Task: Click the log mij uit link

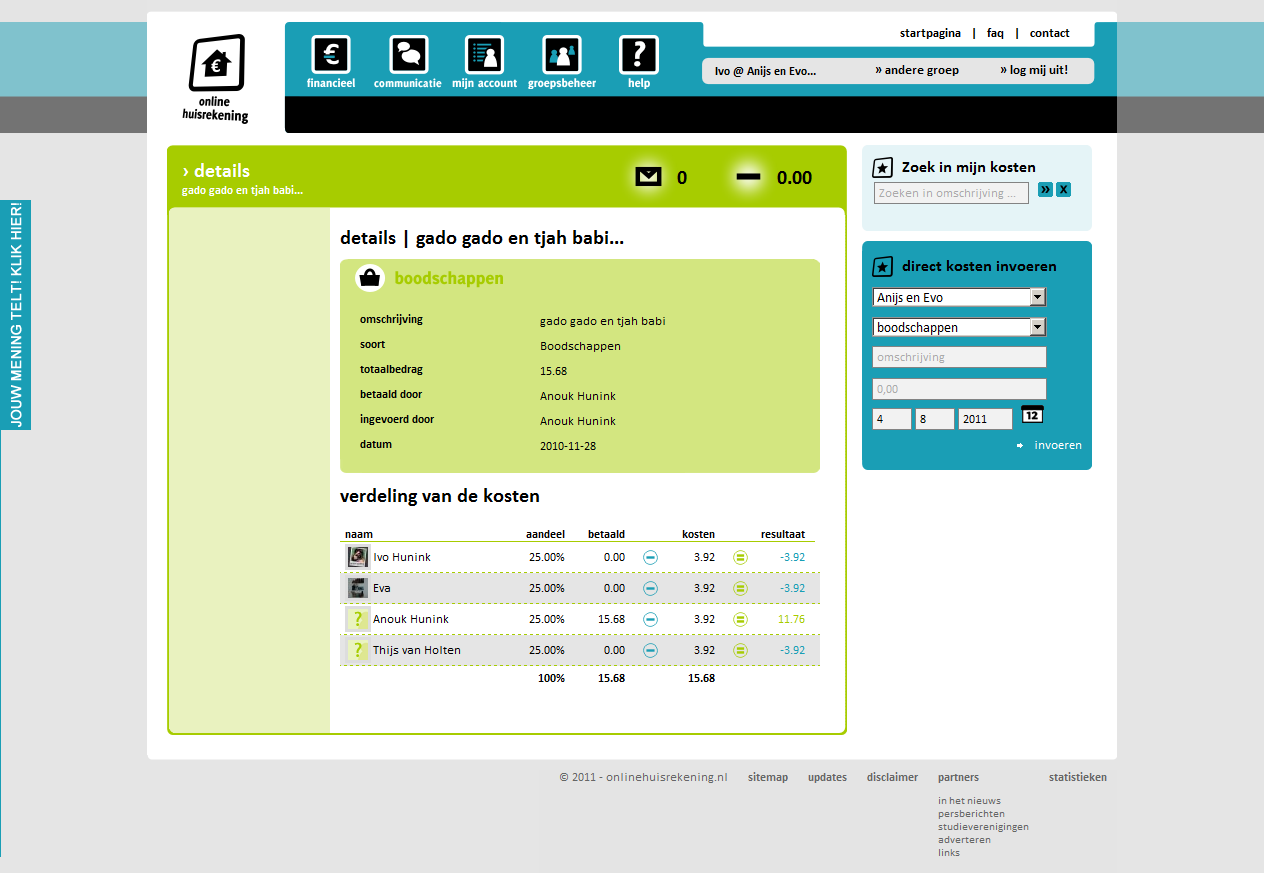Action: [1034, 70]
